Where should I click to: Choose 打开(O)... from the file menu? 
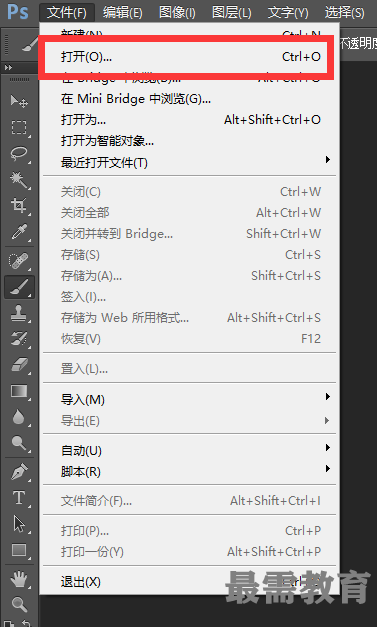(x=189, y=57)
